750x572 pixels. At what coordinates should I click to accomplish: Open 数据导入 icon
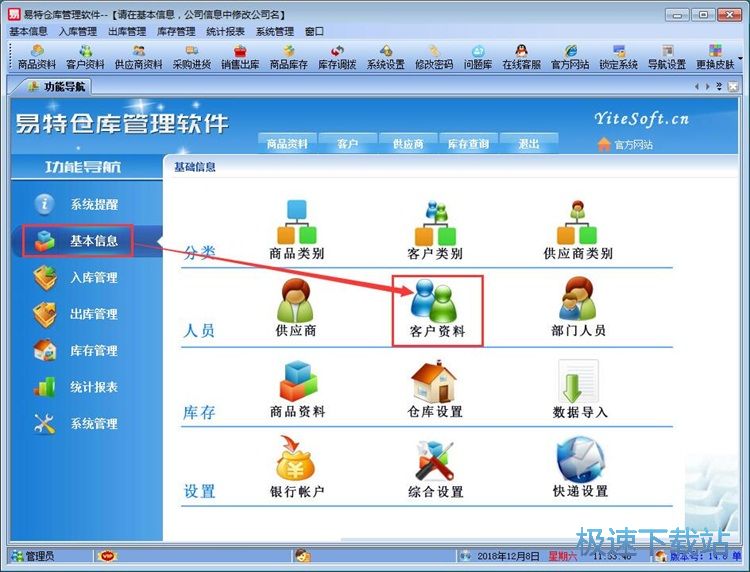(580, 389)
